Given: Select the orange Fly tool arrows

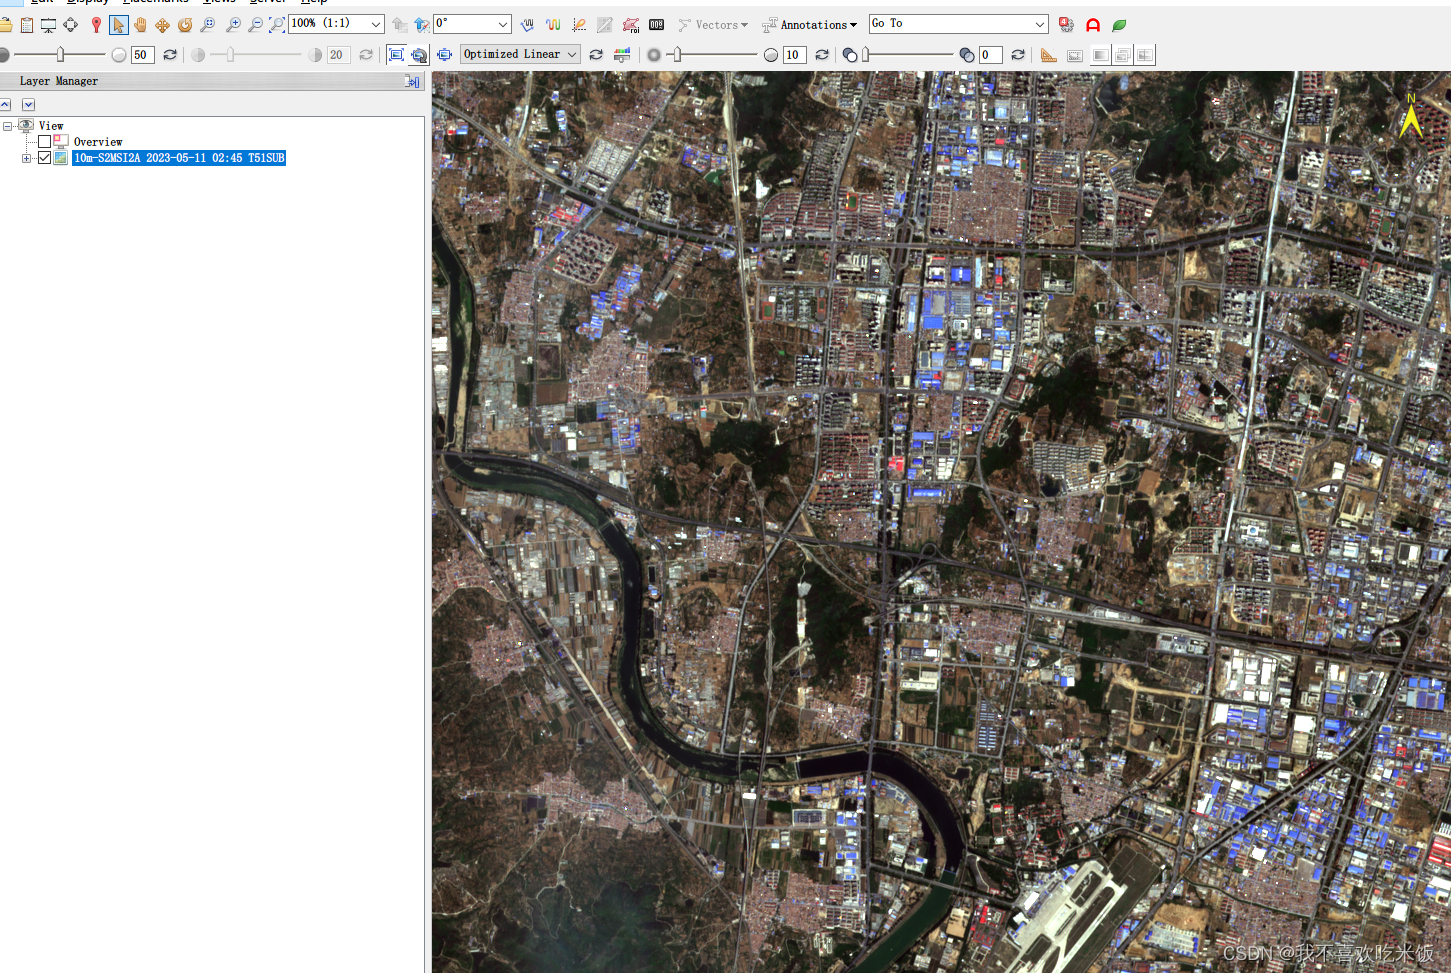Looking at the screenshot, I should coord(162,25).
